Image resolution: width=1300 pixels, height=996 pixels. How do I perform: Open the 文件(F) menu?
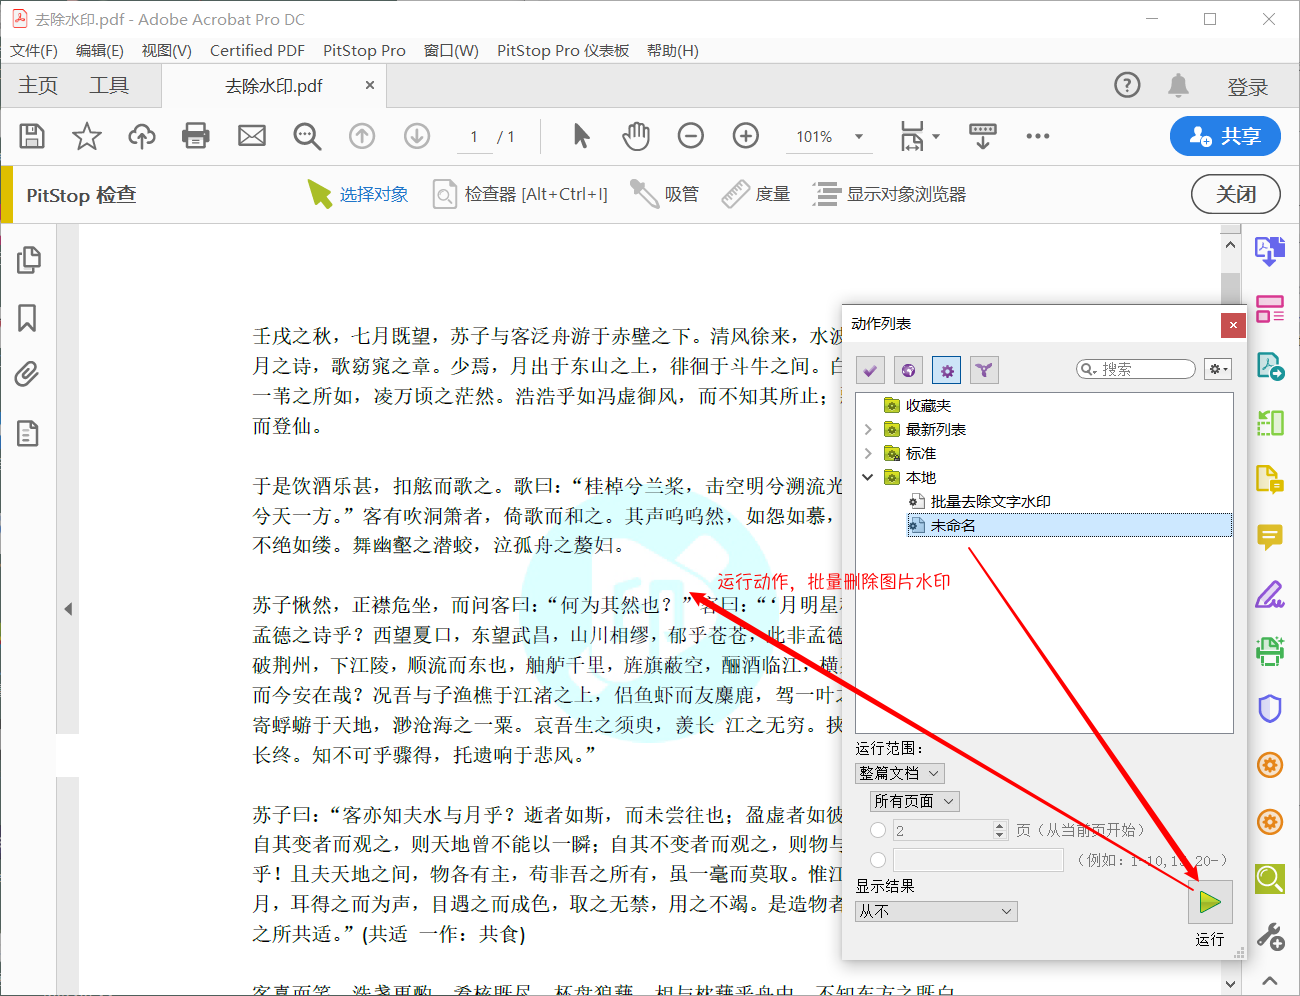pos(34,50)
